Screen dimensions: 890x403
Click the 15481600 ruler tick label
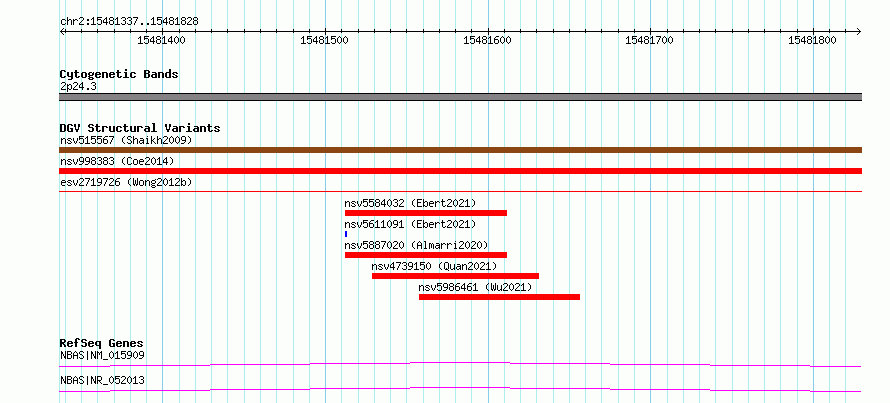pos(487,40)
